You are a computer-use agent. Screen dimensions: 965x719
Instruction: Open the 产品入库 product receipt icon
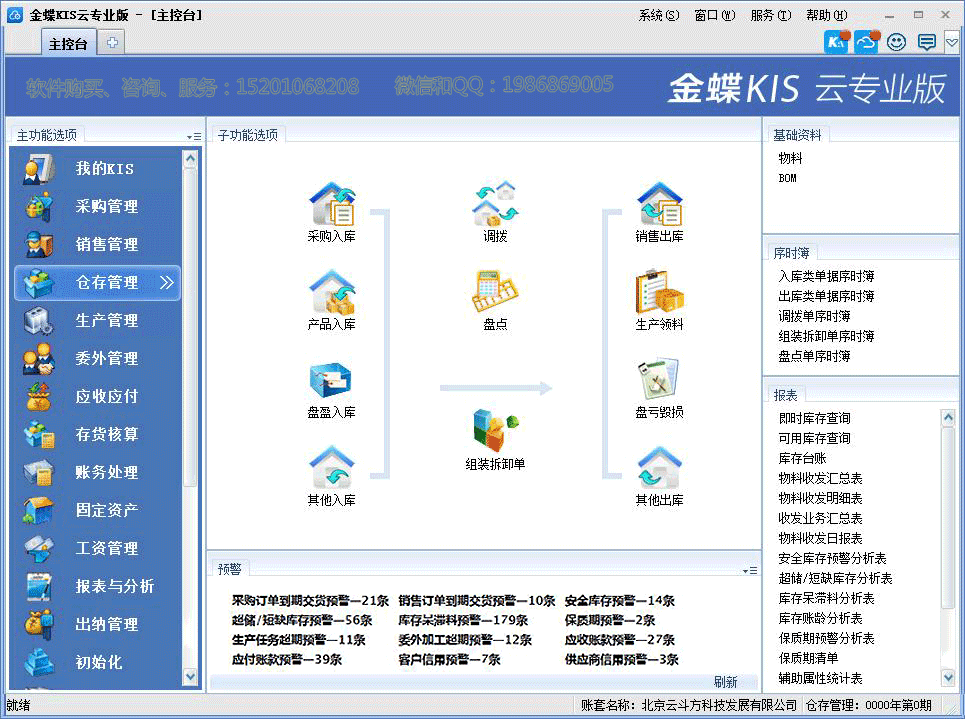click(331, 292)
